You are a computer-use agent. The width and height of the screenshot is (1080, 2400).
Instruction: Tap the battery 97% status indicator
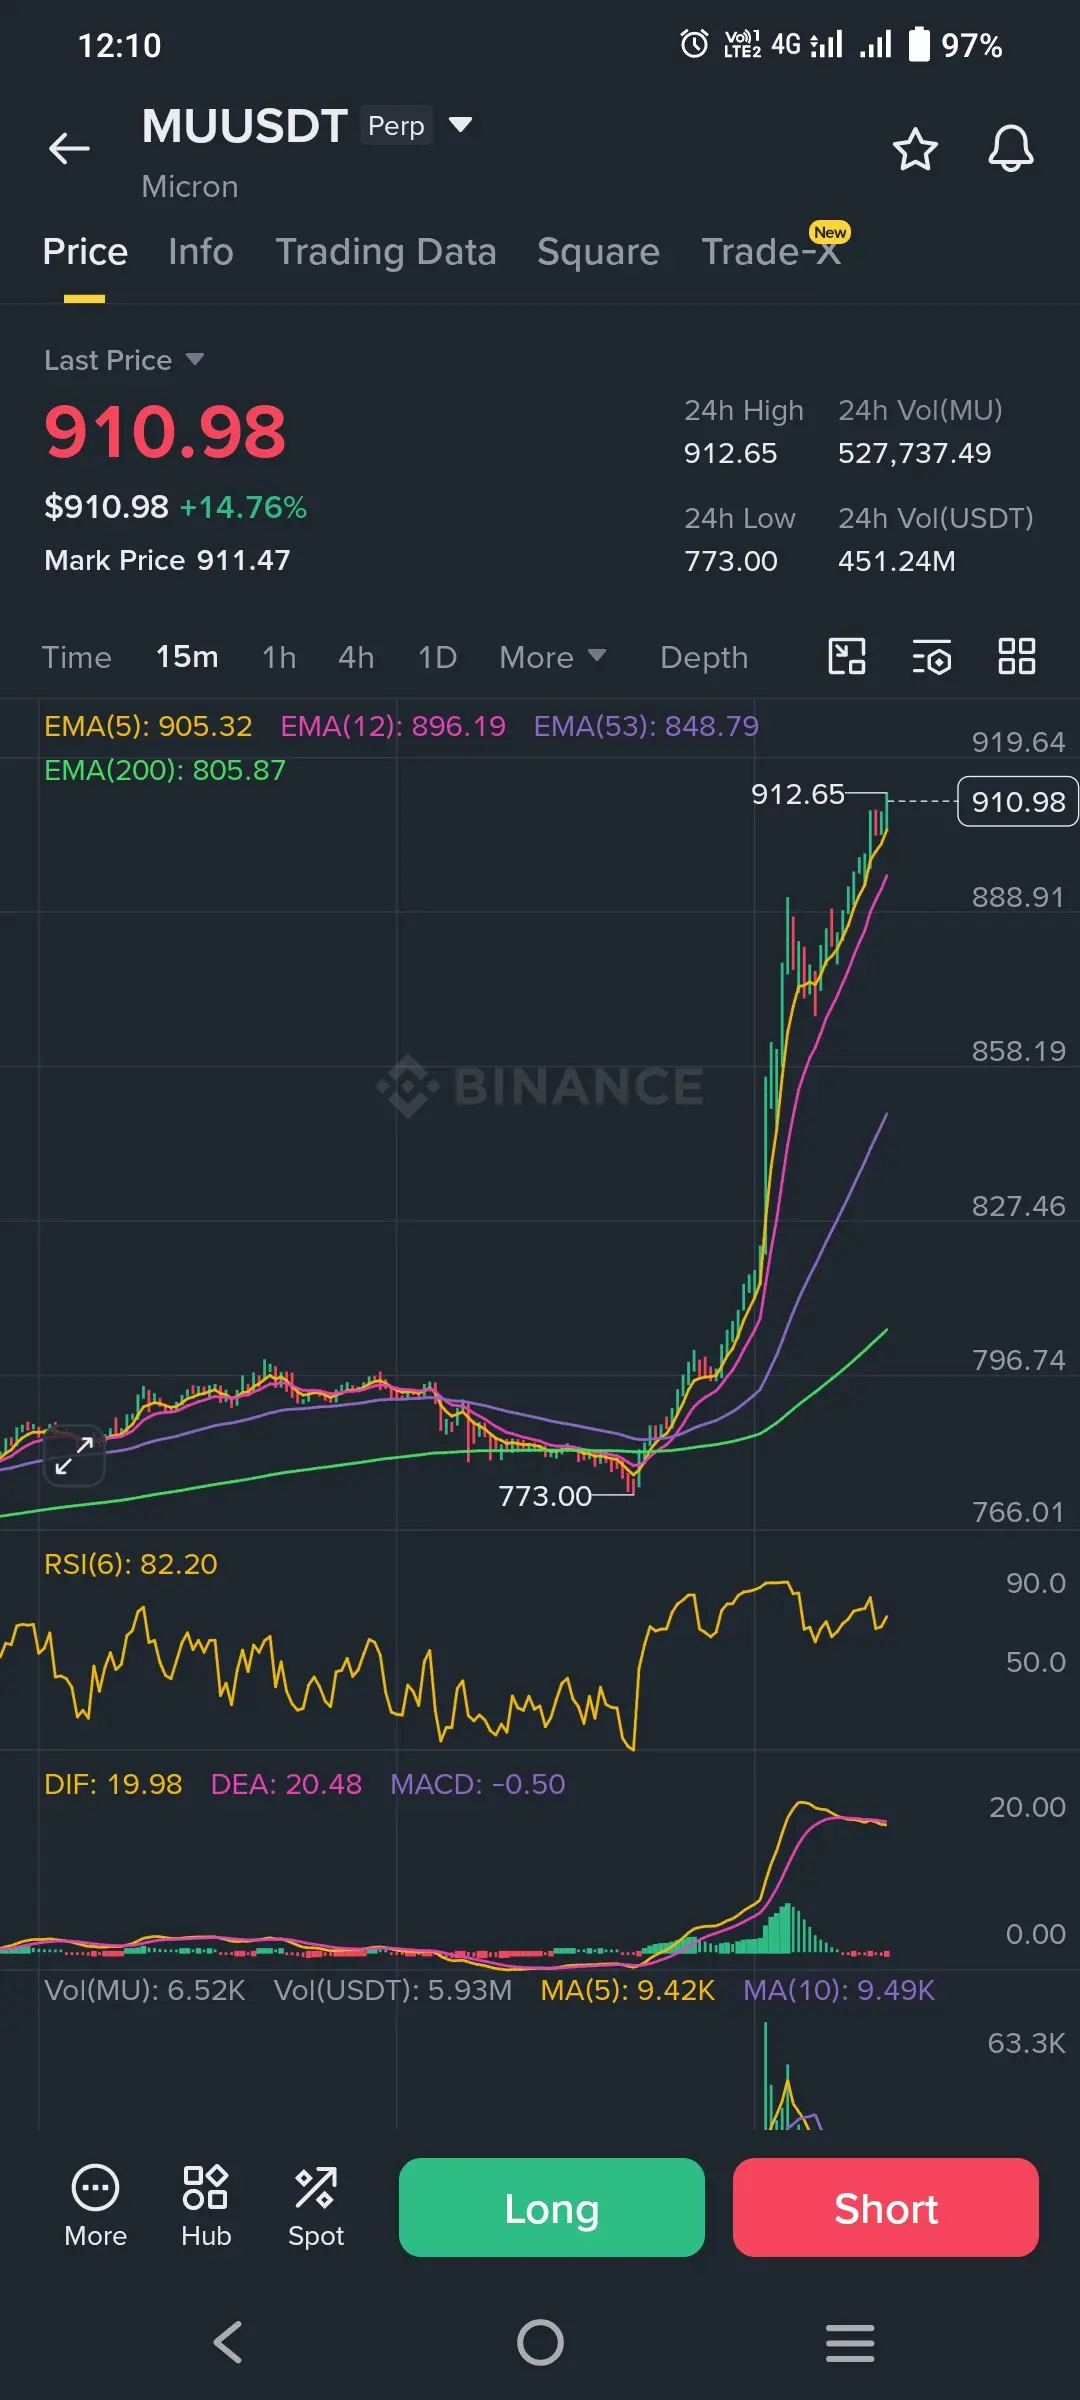[x=955, y=45]
